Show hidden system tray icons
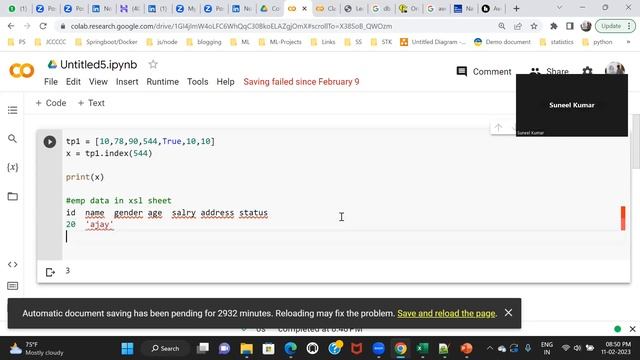 [x=489, y=349]
